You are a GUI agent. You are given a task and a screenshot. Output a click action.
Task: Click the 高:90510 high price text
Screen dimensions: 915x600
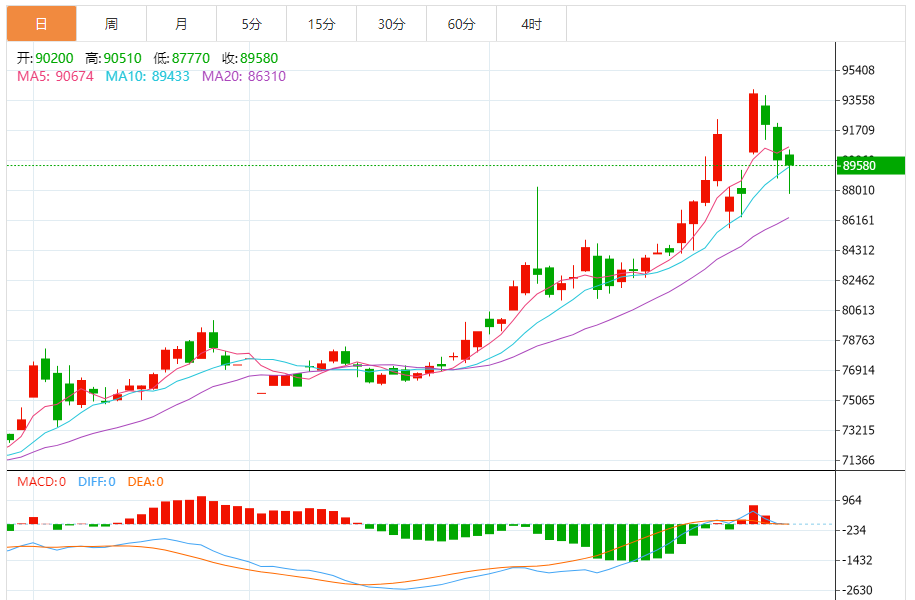pyautogui.click(x=116, y=58)
